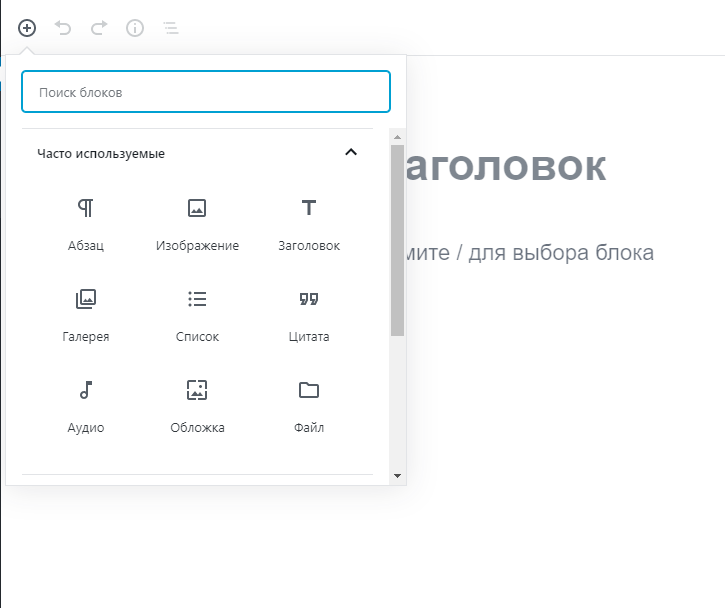Add the Галерея gallery block
This screenshot has height=608, width=725.
tap(86, 315)
